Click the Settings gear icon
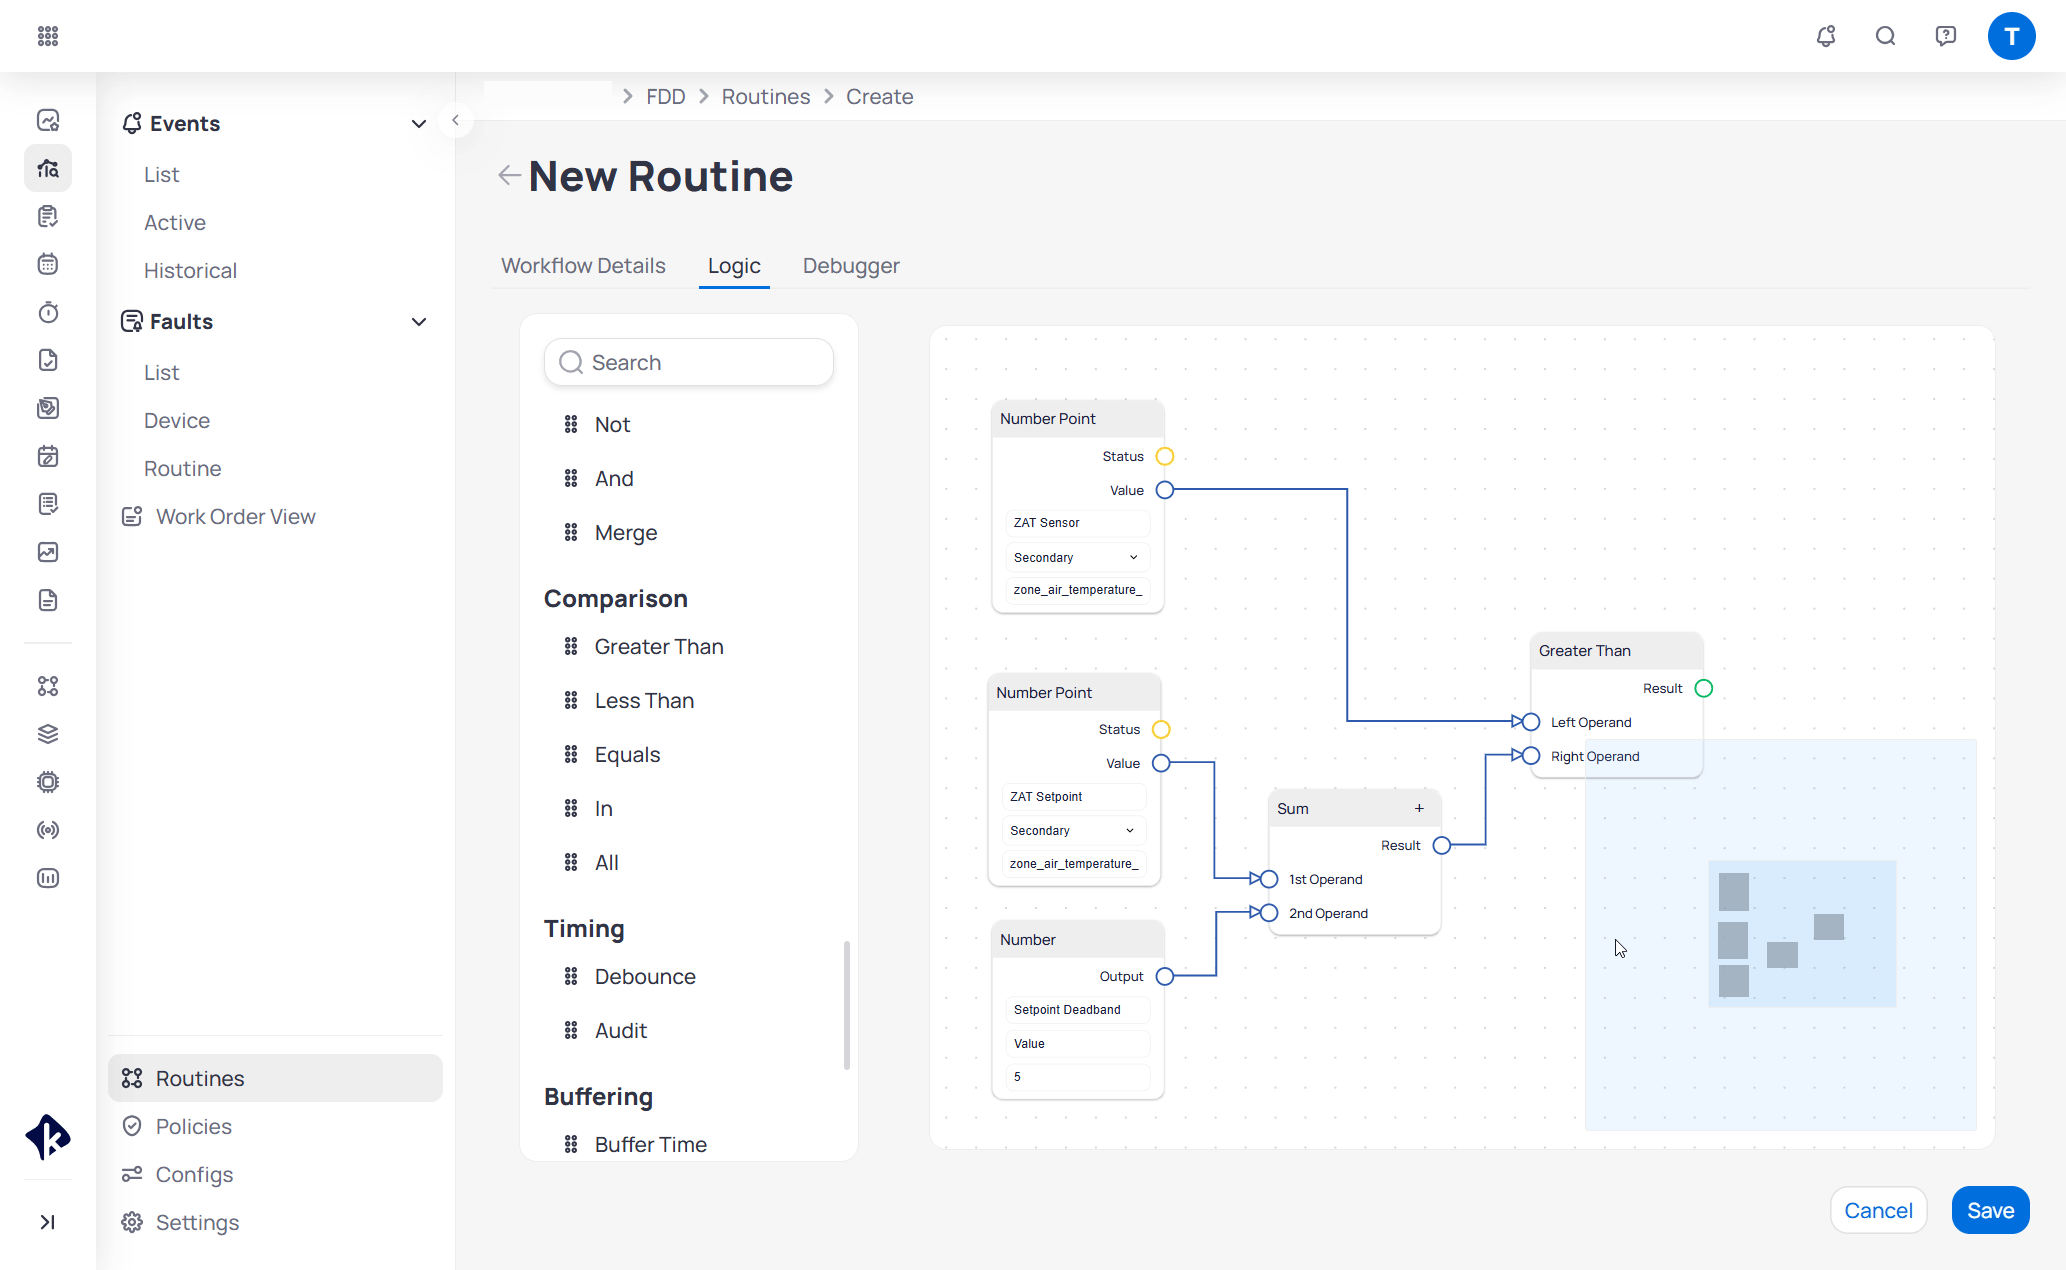The width and height of the screenshot is (2066, 1270). 132,1222
